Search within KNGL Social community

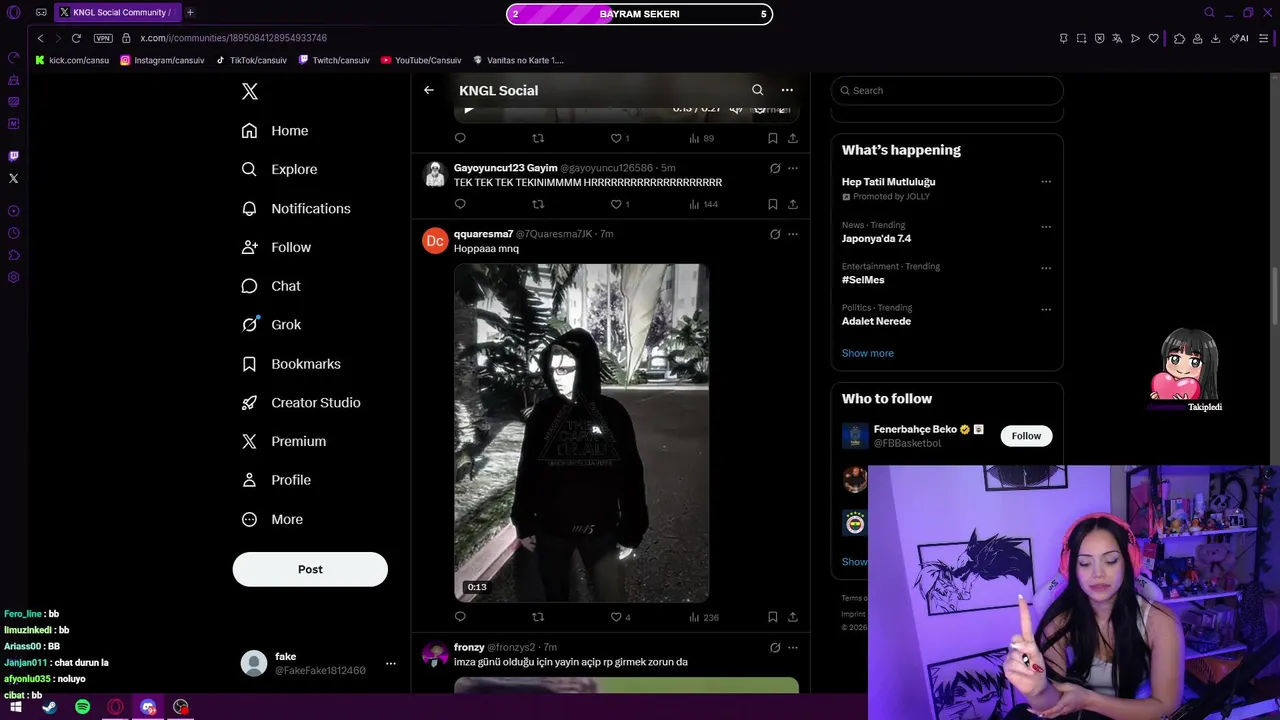[757, 90]
